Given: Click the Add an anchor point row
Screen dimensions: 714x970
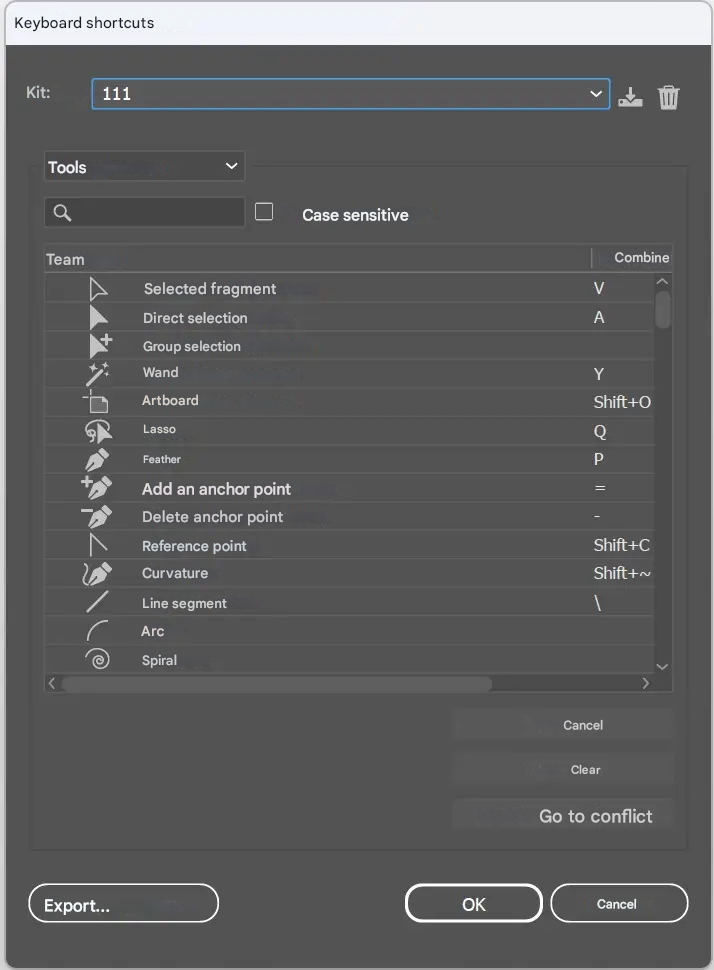Looking at the screenshot, I should pos(217,489).
